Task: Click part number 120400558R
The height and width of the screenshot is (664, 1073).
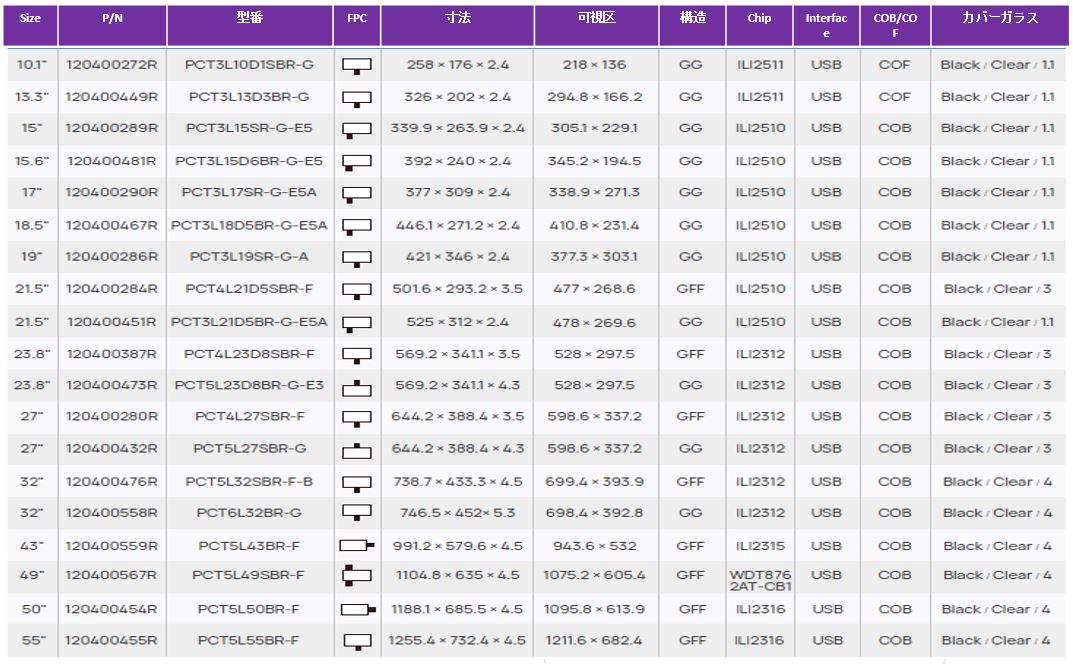Action: [112, 513]
